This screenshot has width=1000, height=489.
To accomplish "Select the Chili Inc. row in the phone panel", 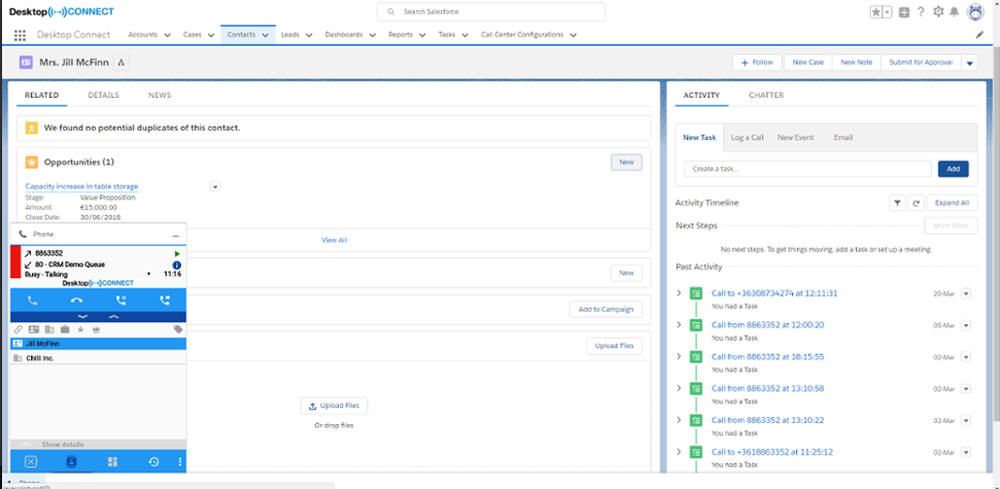I will pos(98,358).
